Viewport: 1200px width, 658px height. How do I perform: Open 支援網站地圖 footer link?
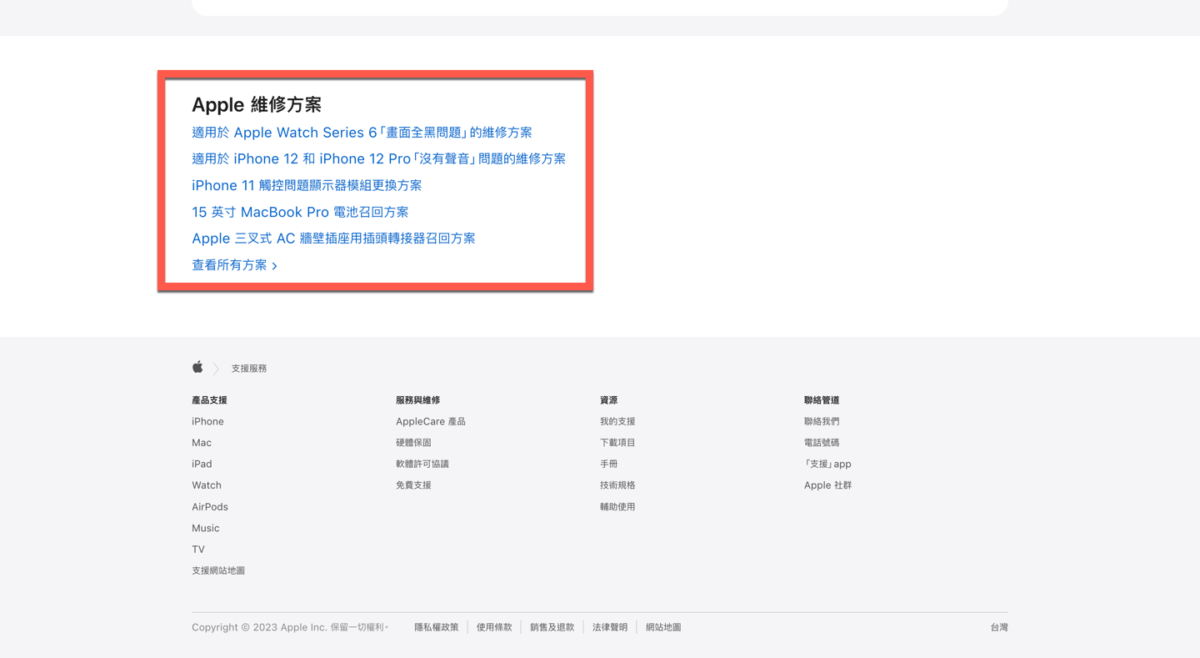218,571
